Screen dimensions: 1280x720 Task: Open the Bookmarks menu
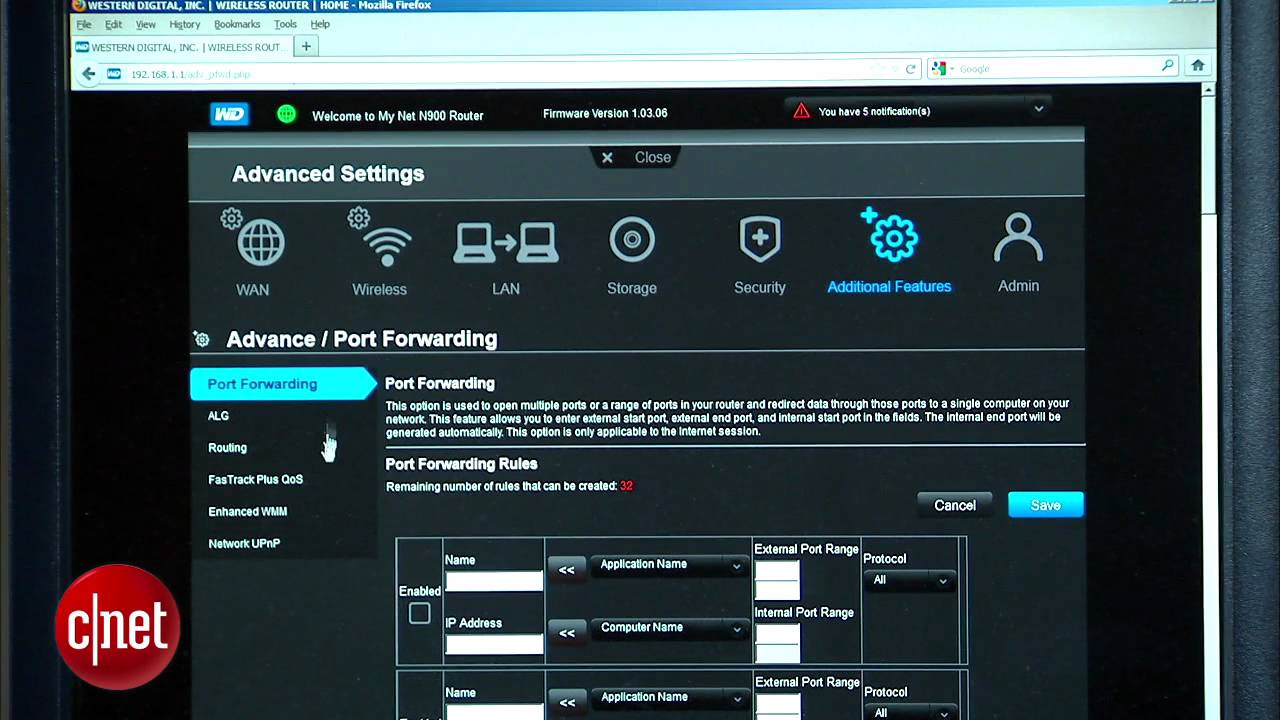[237, 24]
